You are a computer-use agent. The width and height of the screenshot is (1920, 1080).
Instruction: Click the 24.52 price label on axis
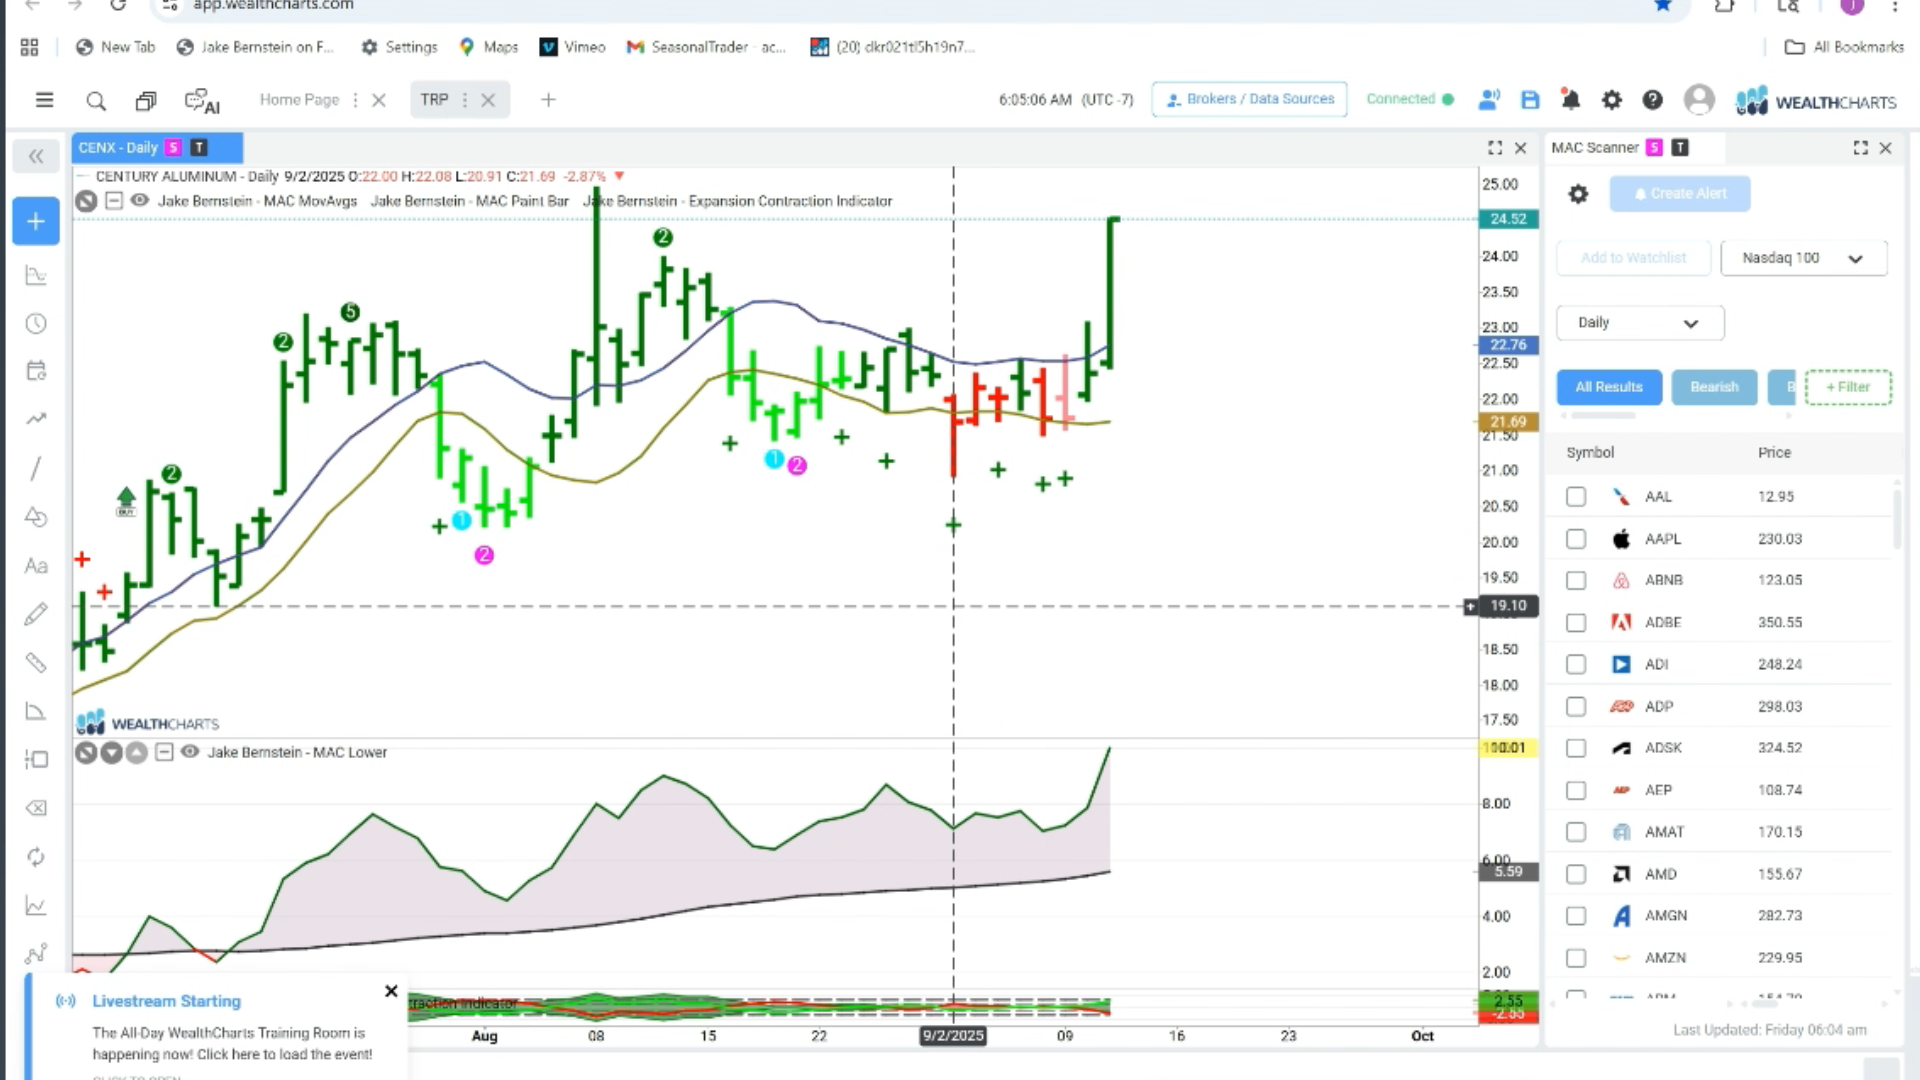(x=1508, y=219)
